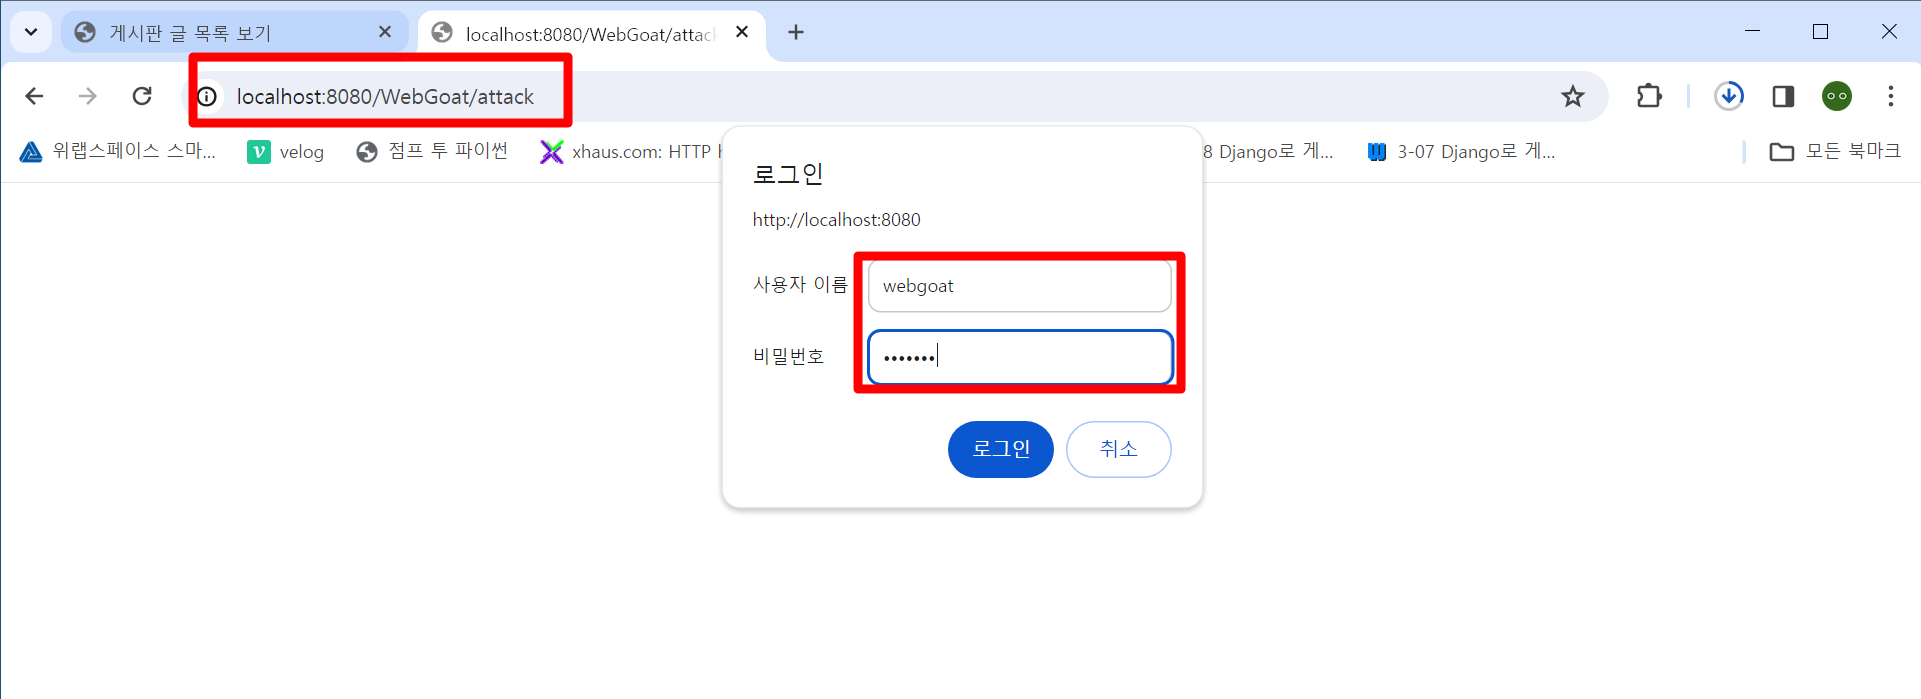1921x699 pixels.
Task: Open 위랩스페이스 bookmark
Action: pyautogui.click(x=118, y=151)
